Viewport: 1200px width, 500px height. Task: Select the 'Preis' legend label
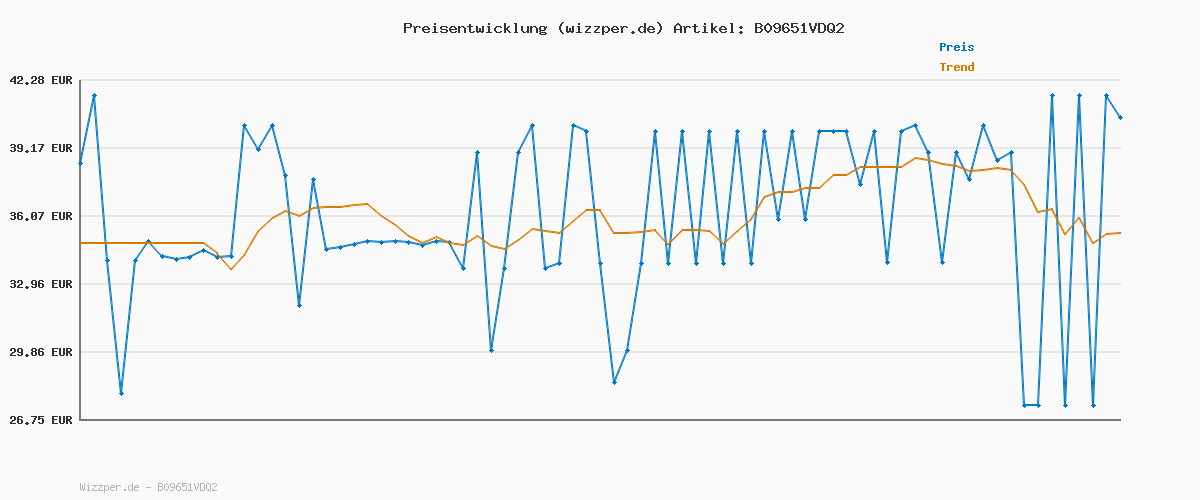click(956, 47)
